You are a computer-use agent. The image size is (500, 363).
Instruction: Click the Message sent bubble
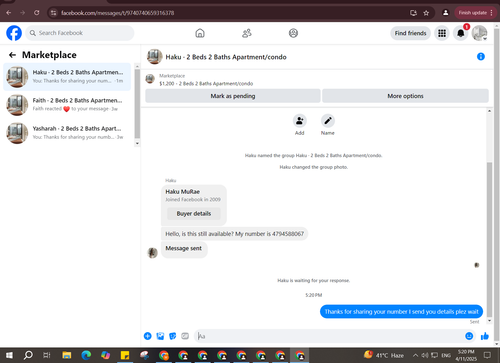(184, 249)
